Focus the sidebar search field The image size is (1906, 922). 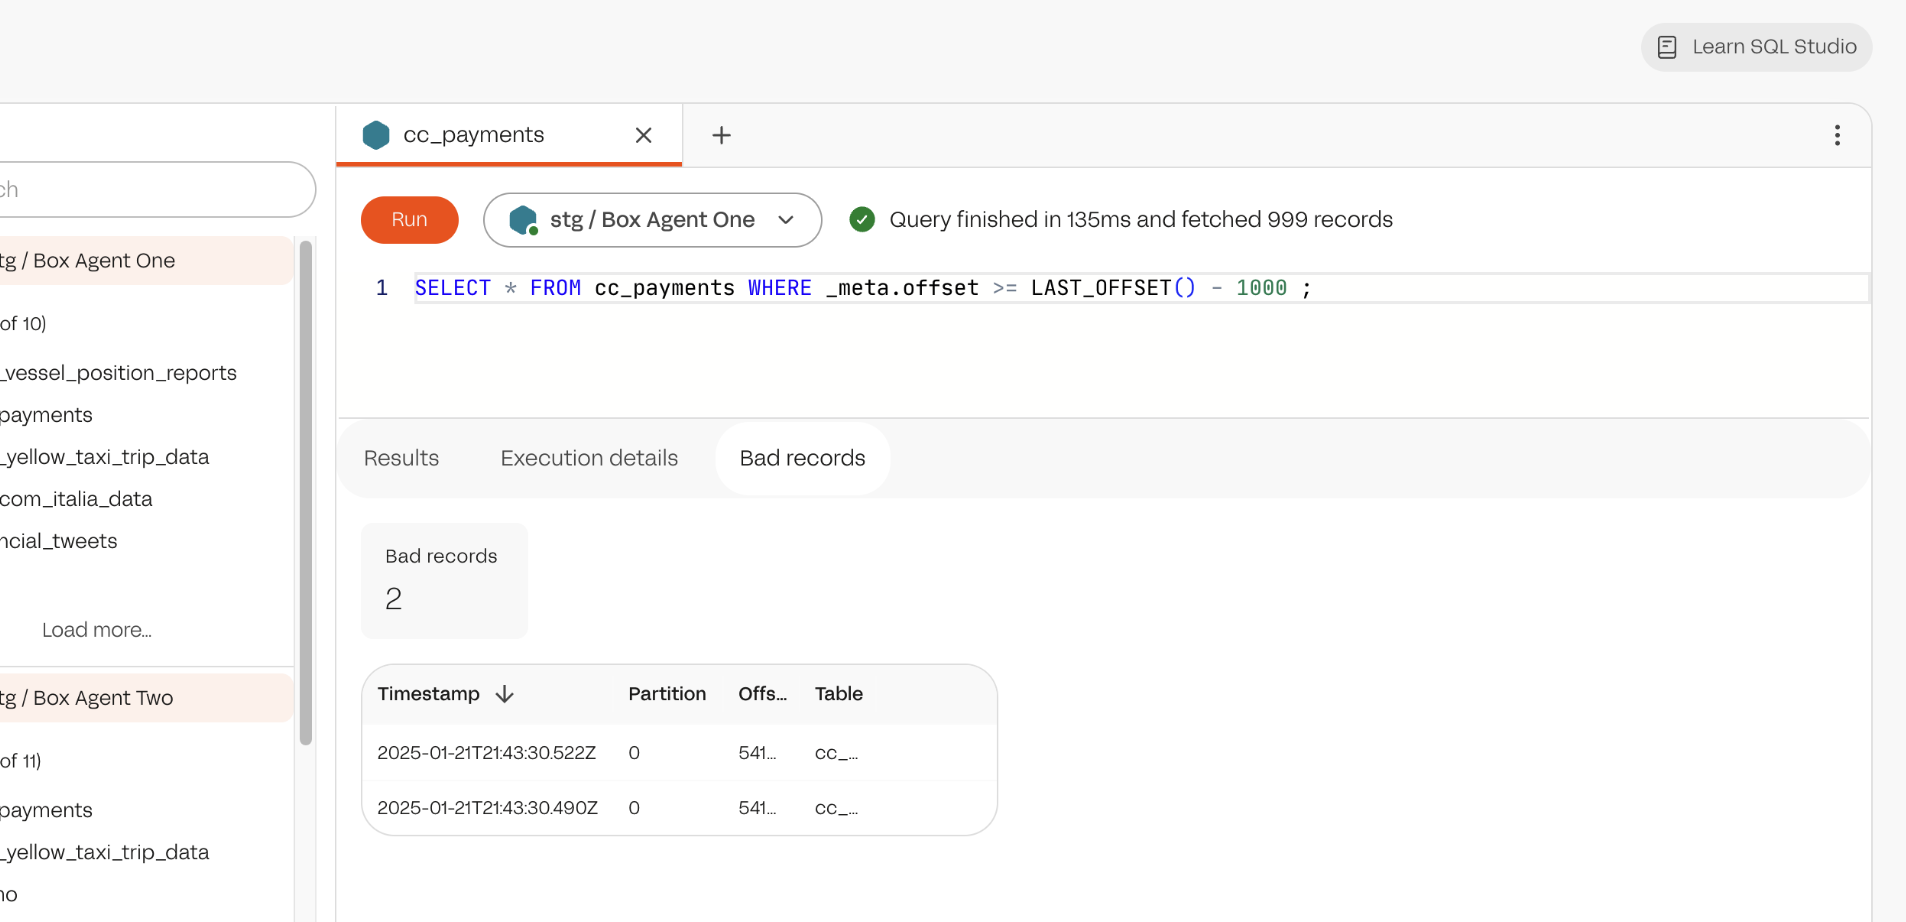150,190
